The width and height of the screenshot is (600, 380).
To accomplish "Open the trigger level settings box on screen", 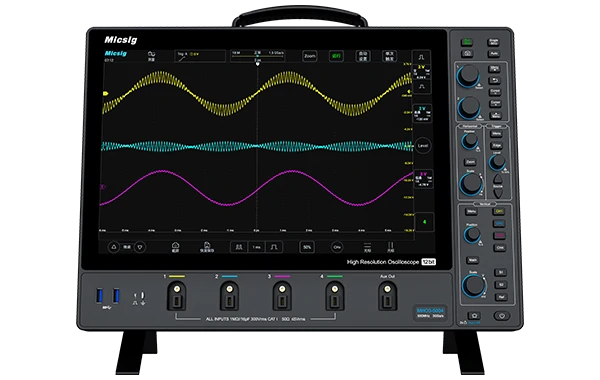I will tap(200, 56).
